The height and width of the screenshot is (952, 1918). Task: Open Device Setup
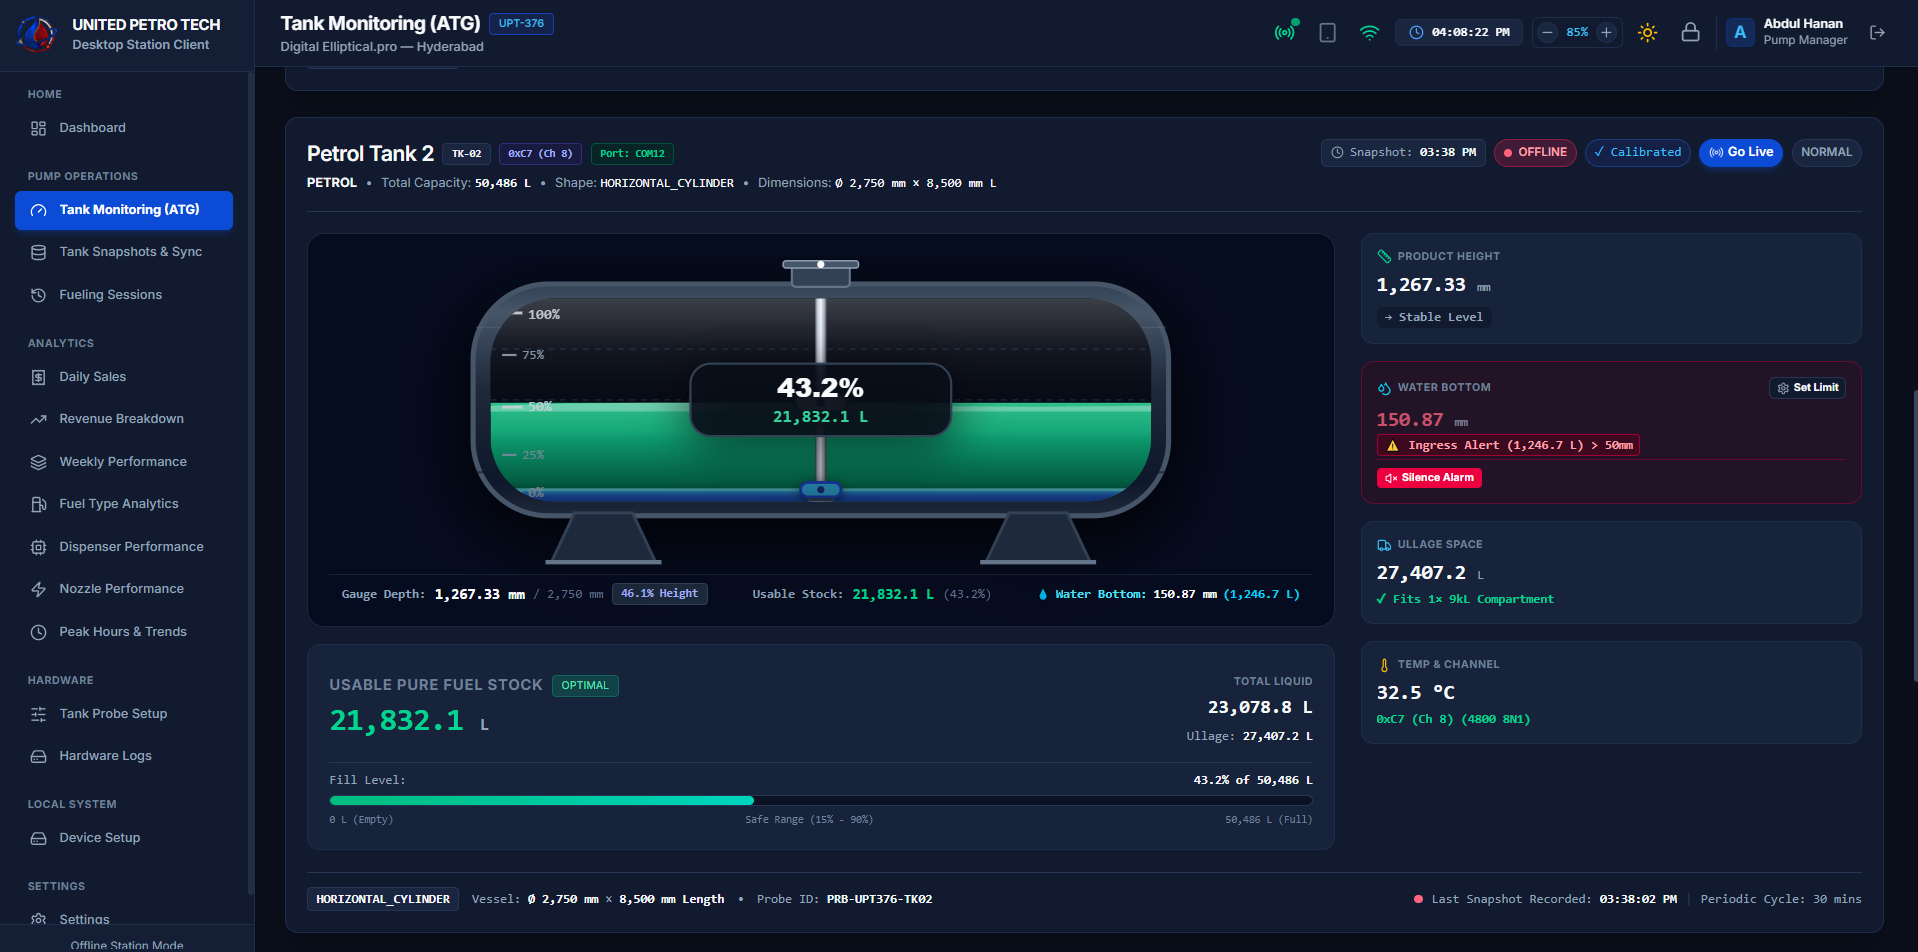tap(124, 838)
